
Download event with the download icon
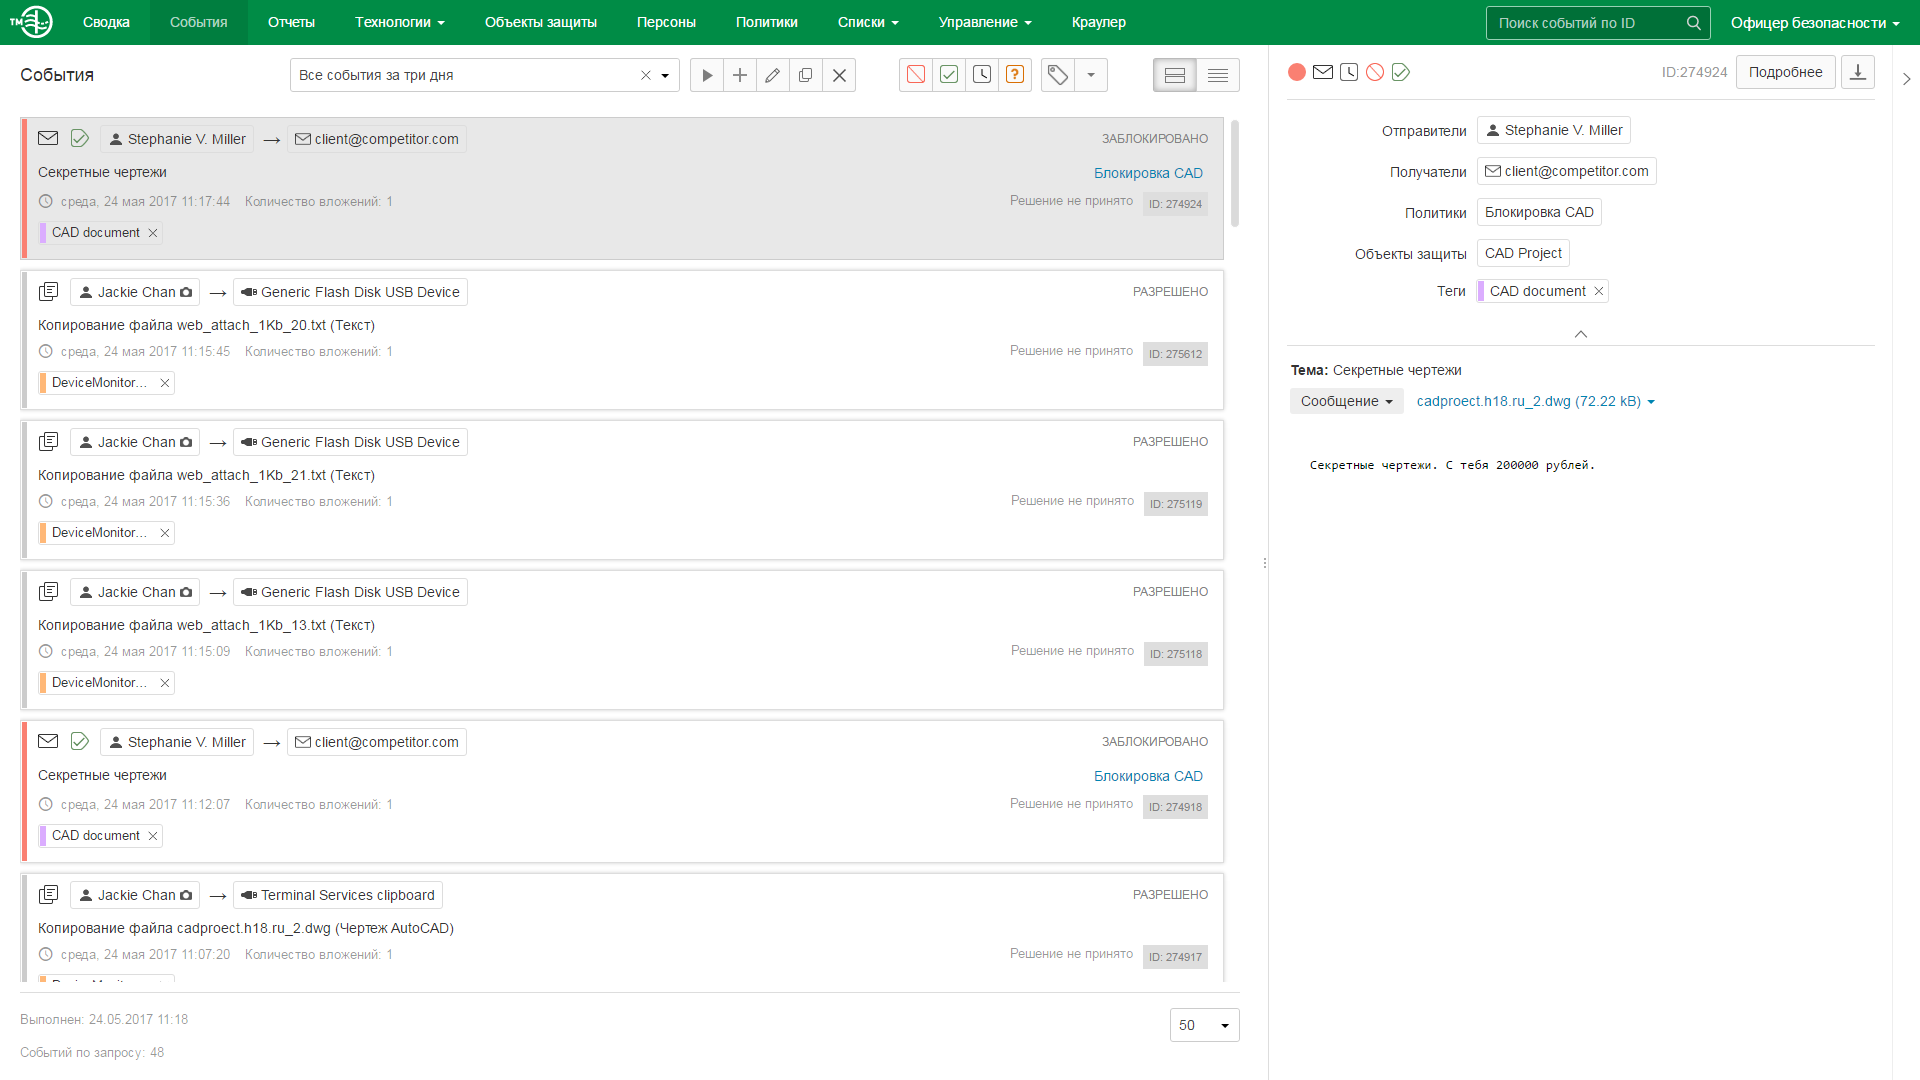coord(1858,72)
